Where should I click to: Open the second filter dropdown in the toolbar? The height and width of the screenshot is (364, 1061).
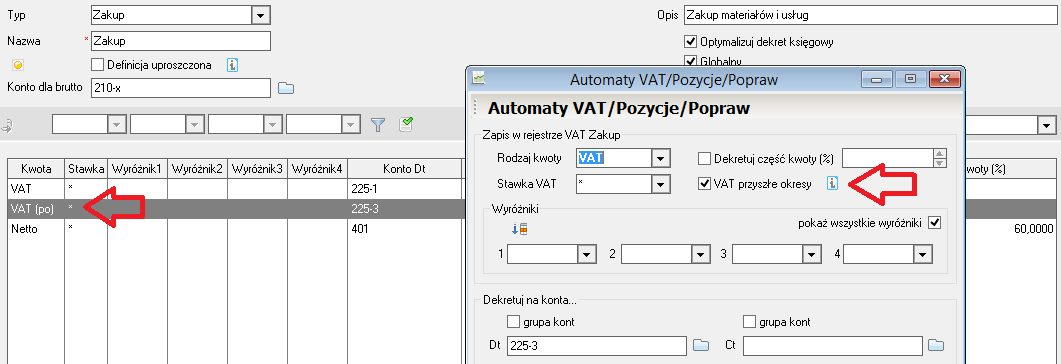point(195,124)
